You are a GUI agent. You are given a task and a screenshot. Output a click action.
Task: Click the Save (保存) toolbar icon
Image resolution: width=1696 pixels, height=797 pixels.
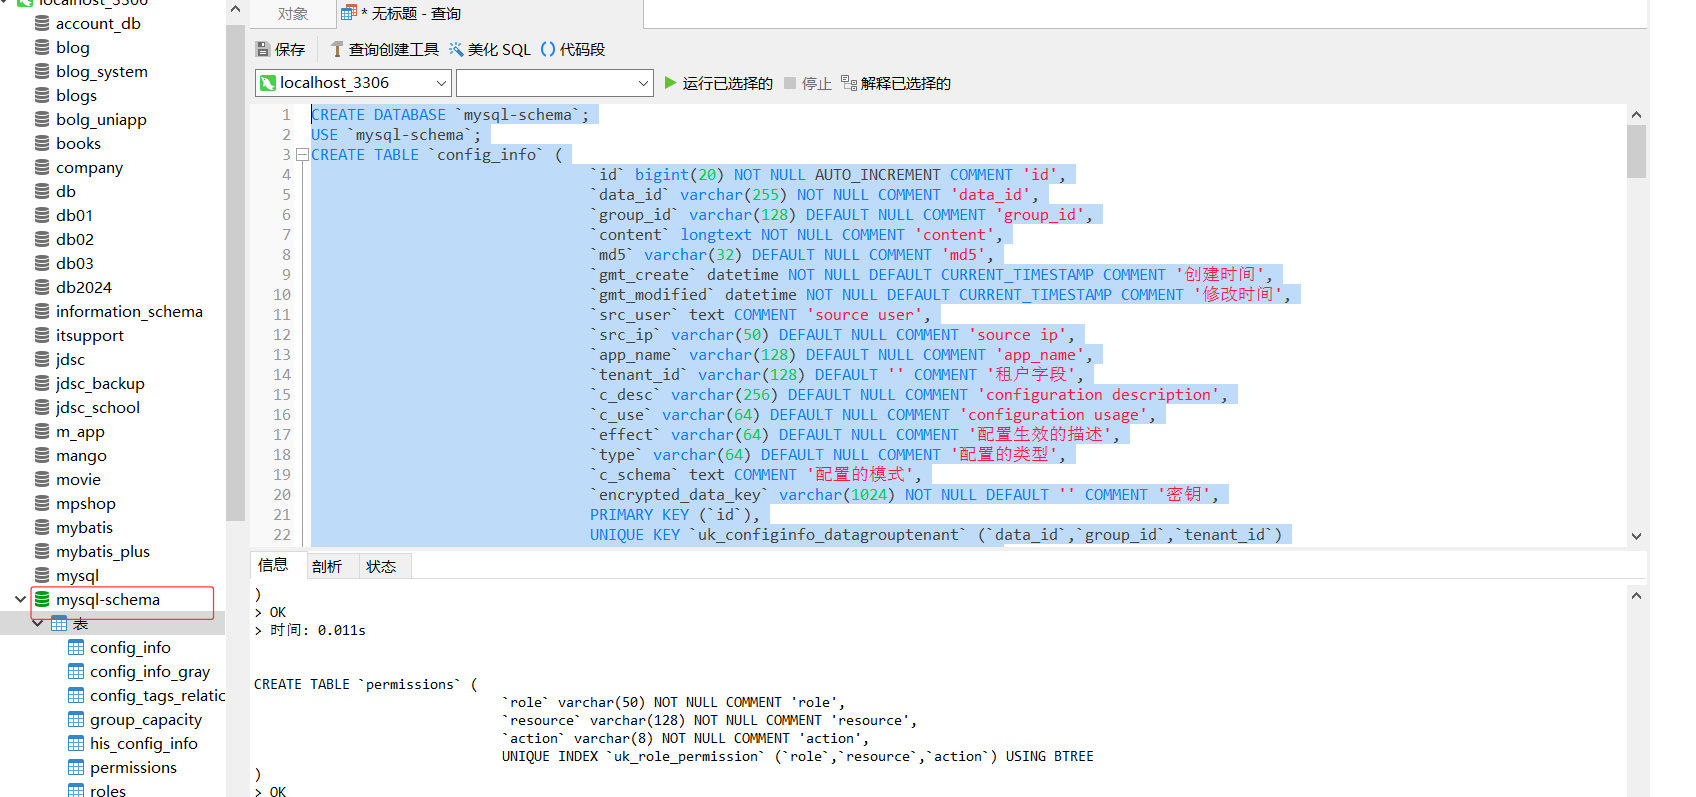click(x=263, y=49)
